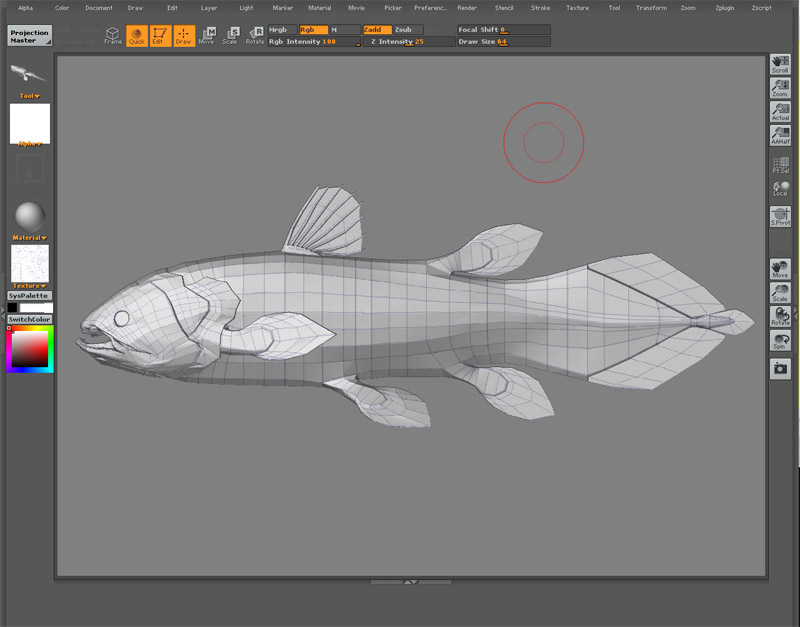The width and height of the screenshot is (800, 627).
Task: Expand the Tool dropdown
Action: 29,96
